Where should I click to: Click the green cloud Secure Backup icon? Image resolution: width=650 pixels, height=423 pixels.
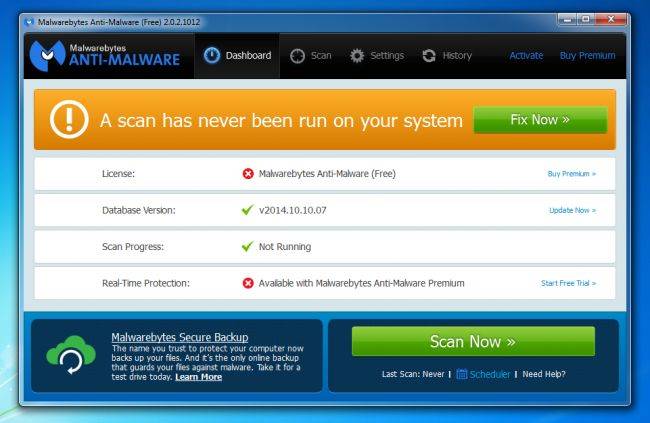(x=71, y=355)
